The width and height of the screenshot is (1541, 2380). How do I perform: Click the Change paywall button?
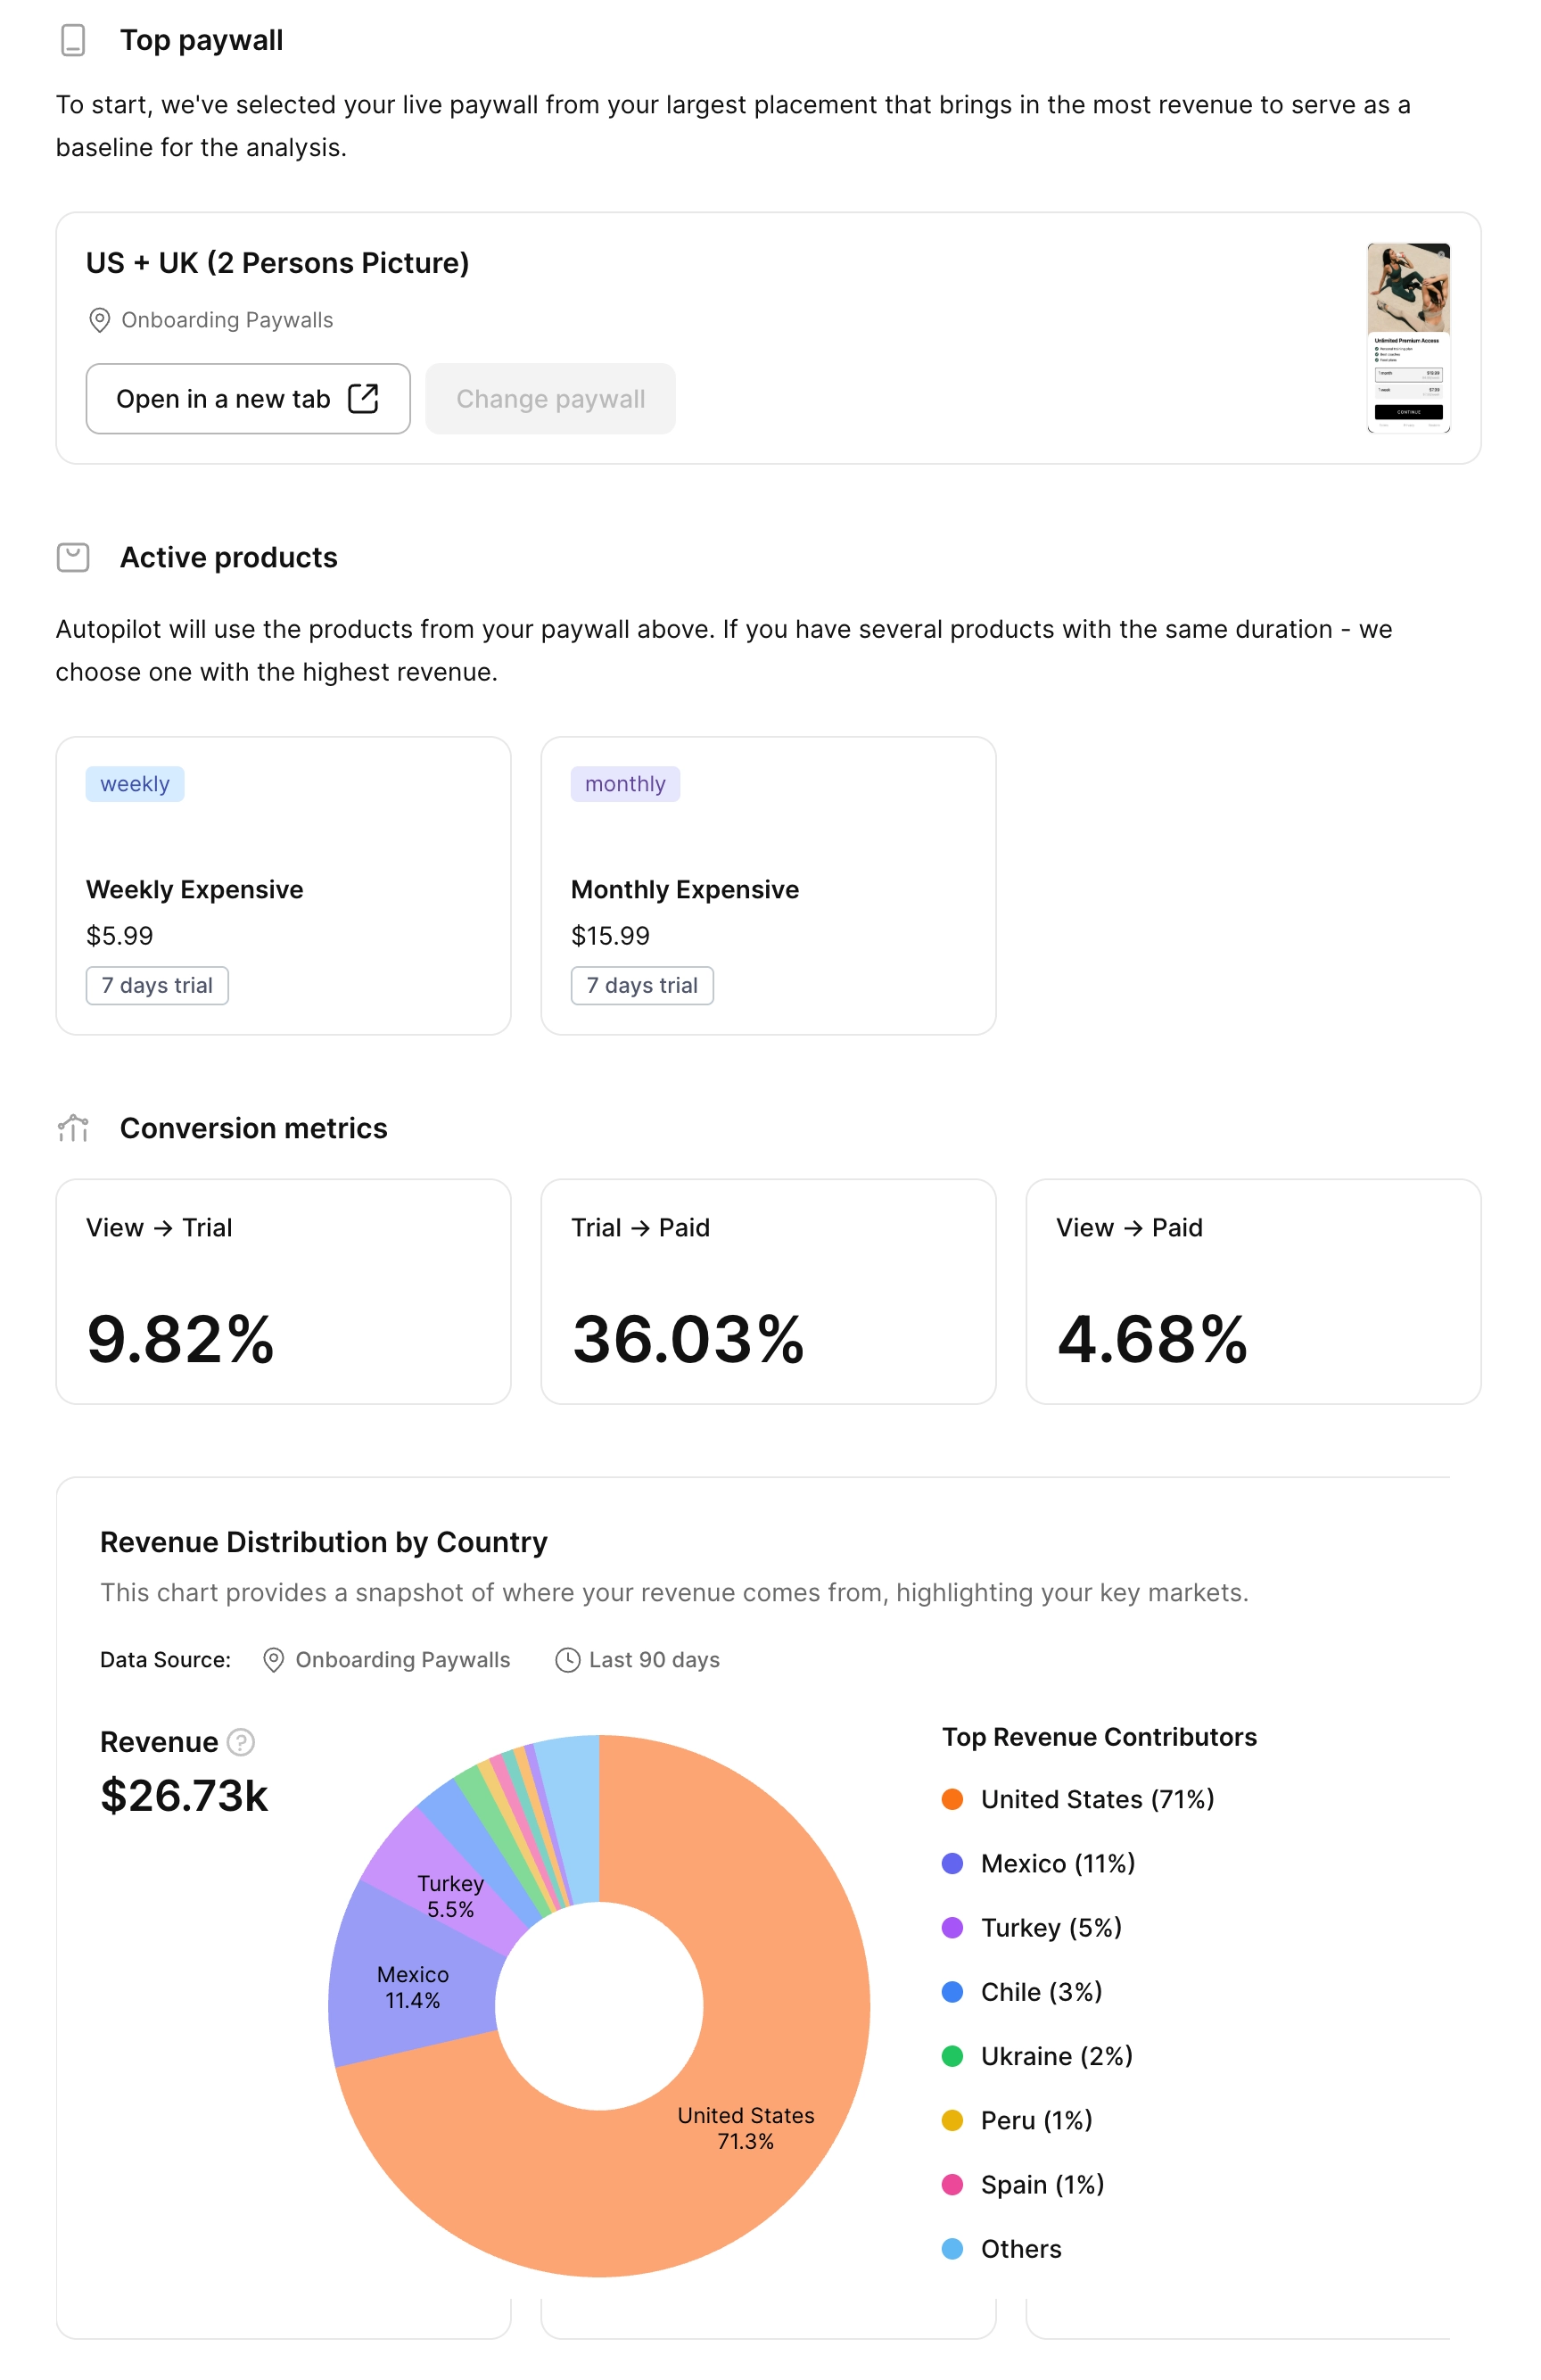click(x=550, y=398)
